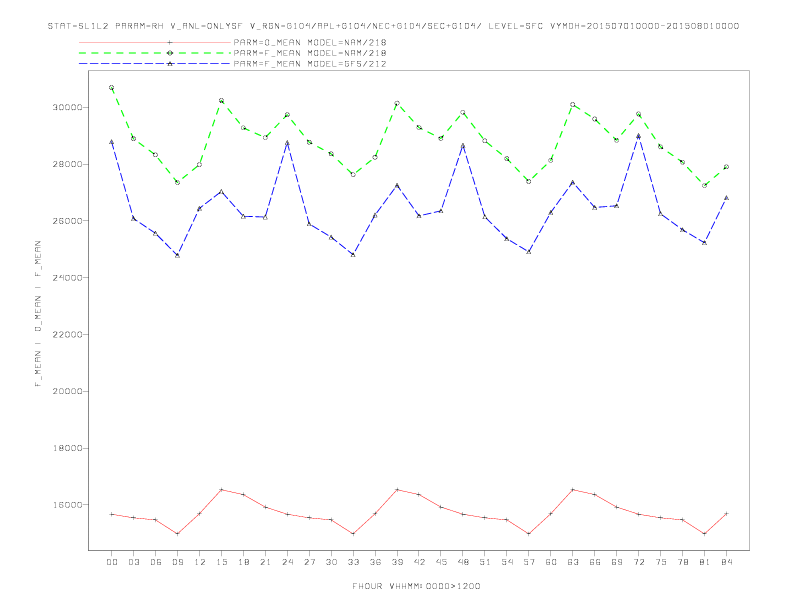This screenshot has height=612, width=792.
Task: Click the red O_MEAN plus point at hour 33
Action: point(354,534)
